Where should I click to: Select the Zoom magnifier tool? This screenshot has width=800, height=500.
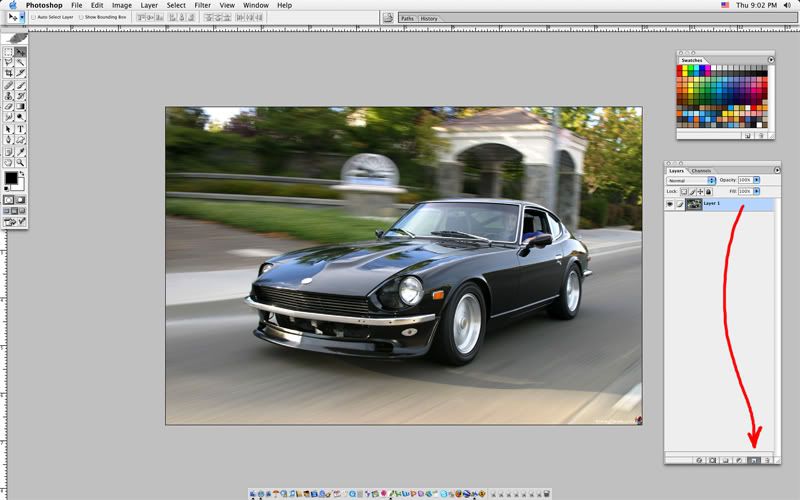click(x=20, y=163)
